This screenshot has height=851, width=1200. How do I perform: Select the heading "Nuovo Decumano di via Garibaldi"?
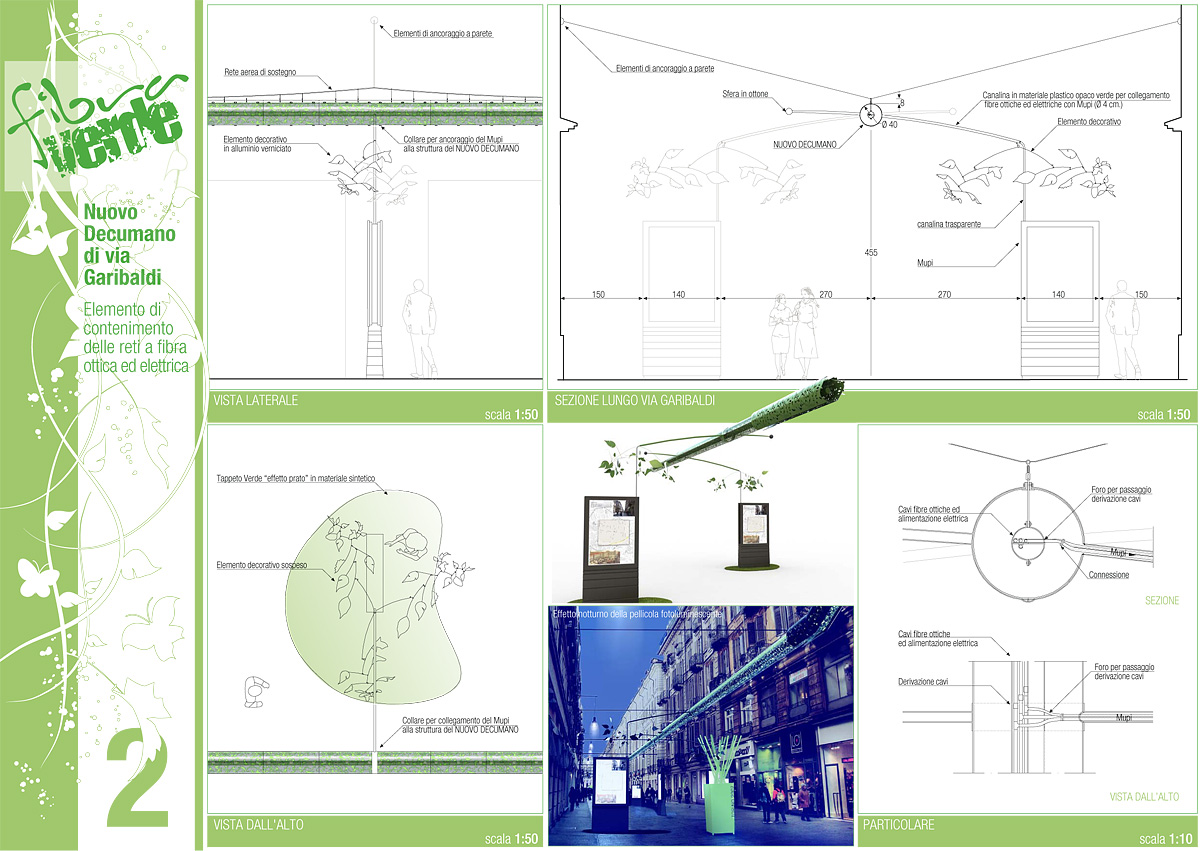[x=128, y=244]
